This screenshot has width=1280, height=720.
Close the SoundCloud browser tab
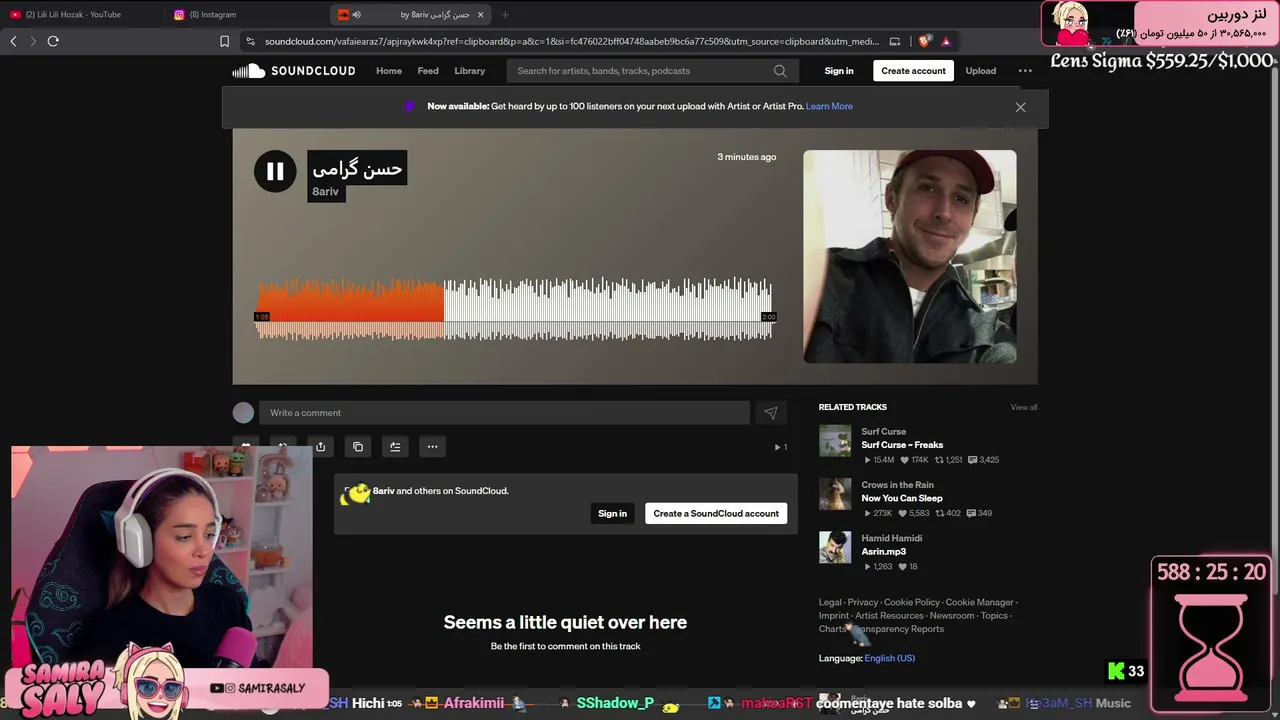coord(480,15)
